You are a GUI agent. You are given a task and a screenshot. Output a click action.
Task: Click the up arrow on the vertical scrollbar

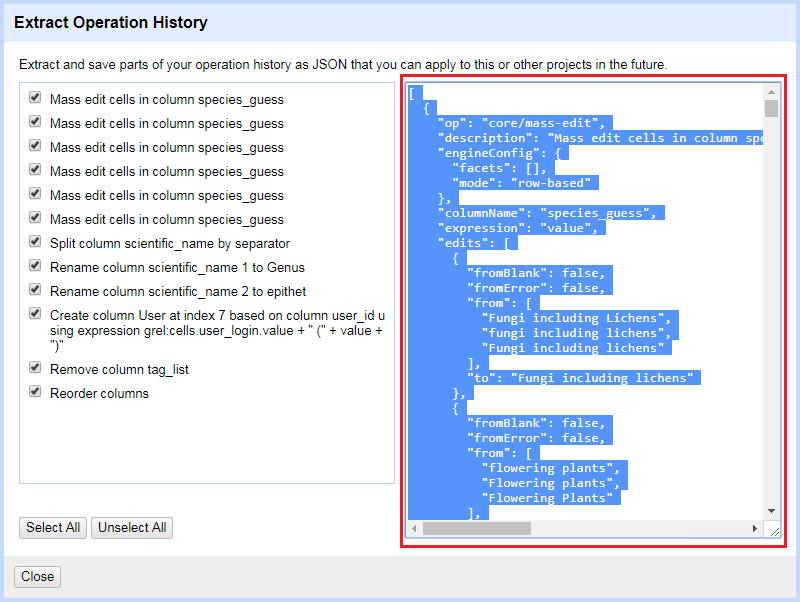point(771,92)
